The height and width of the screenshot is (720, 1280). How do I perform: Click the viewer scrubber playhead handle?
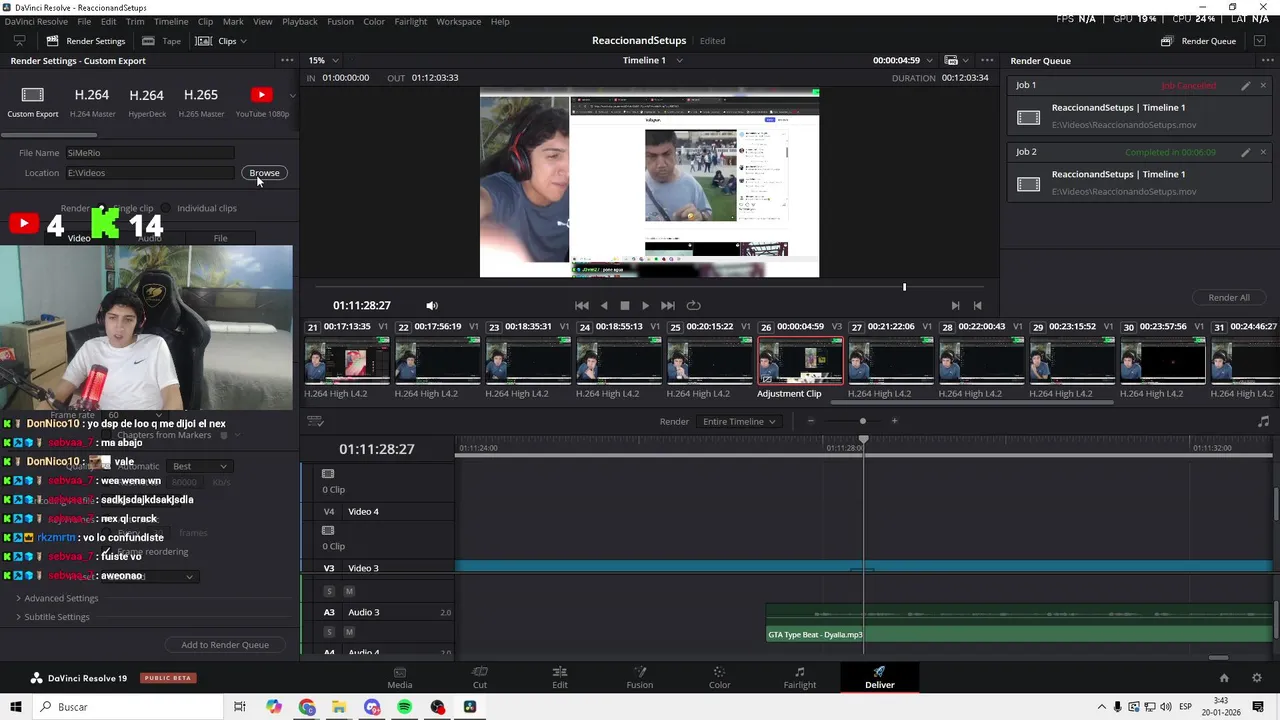pos(904,287)
